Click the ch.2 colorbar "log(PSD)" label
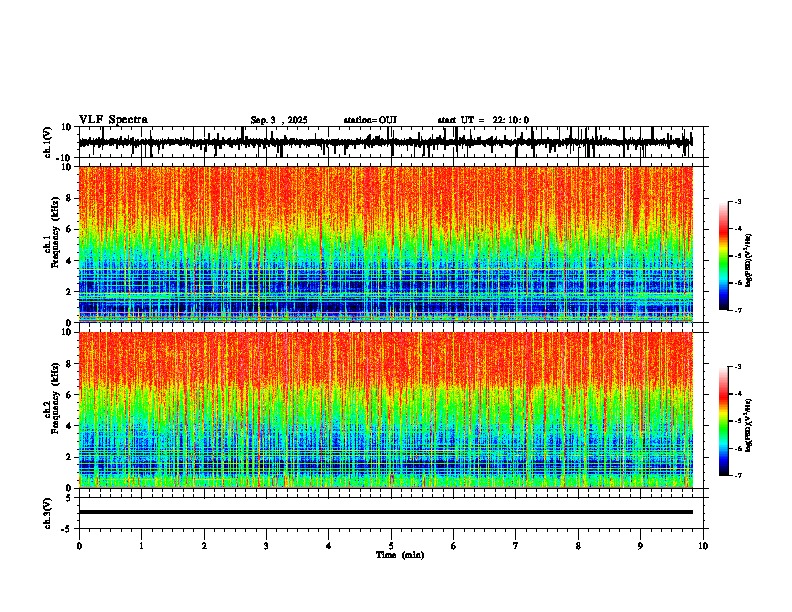This screenshot has height=612, width=792. click(x=749, y=425)
